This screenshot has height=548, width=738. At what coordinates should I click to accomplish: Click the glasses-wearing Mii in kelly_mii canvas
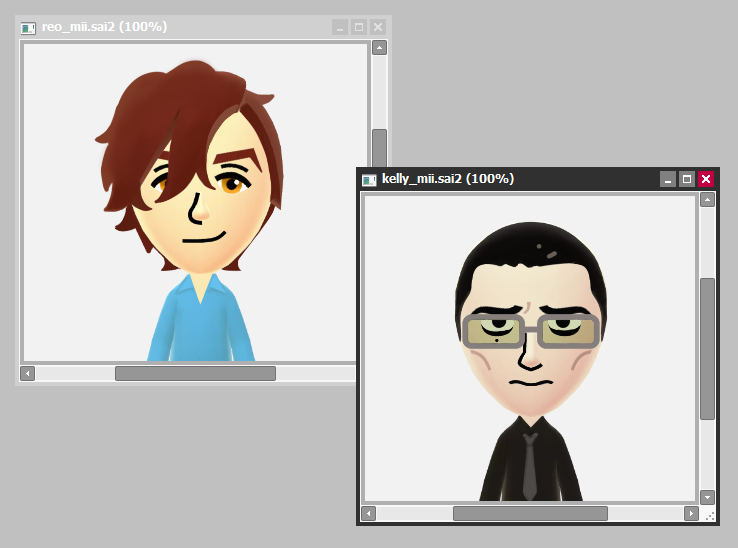(x=531, y=361)
